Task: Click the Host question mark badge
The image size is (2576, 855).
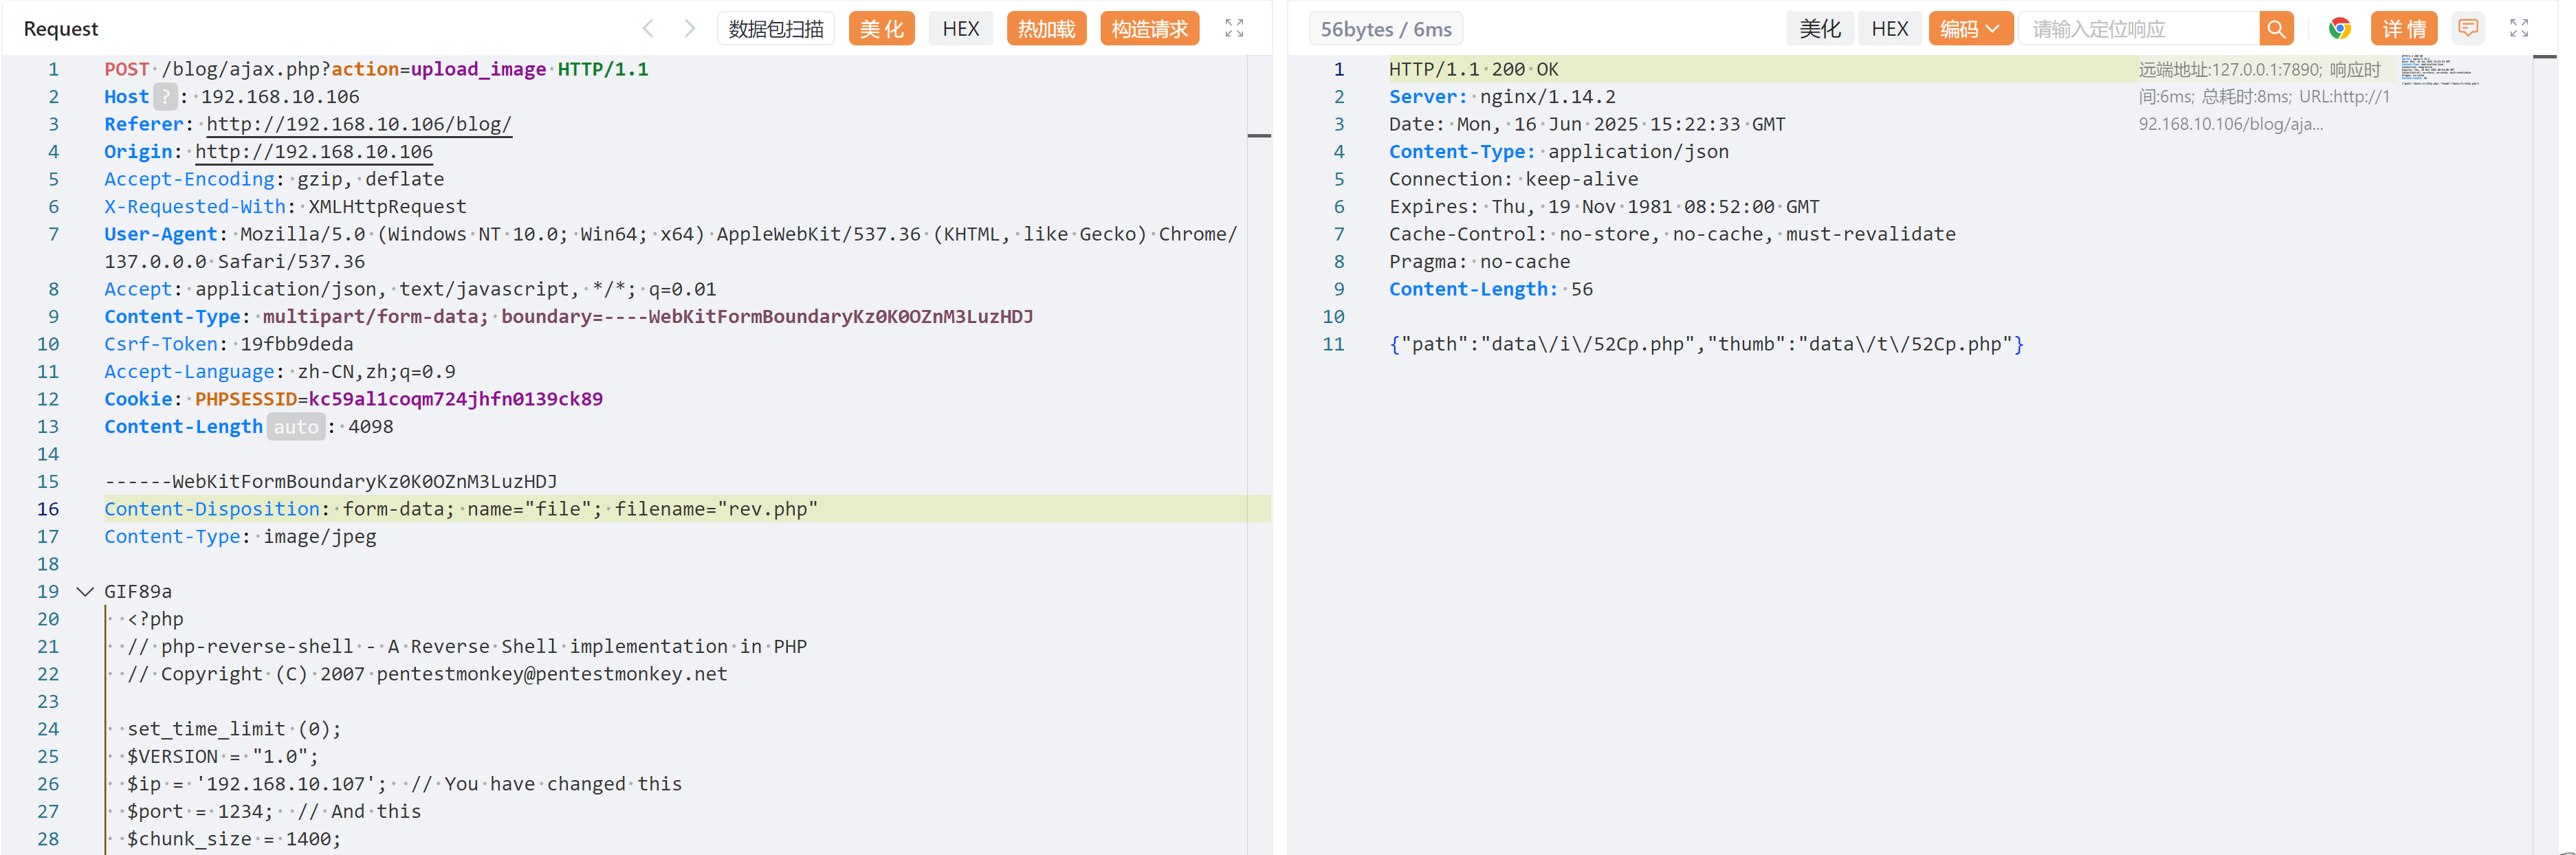Action: point(165,97)
